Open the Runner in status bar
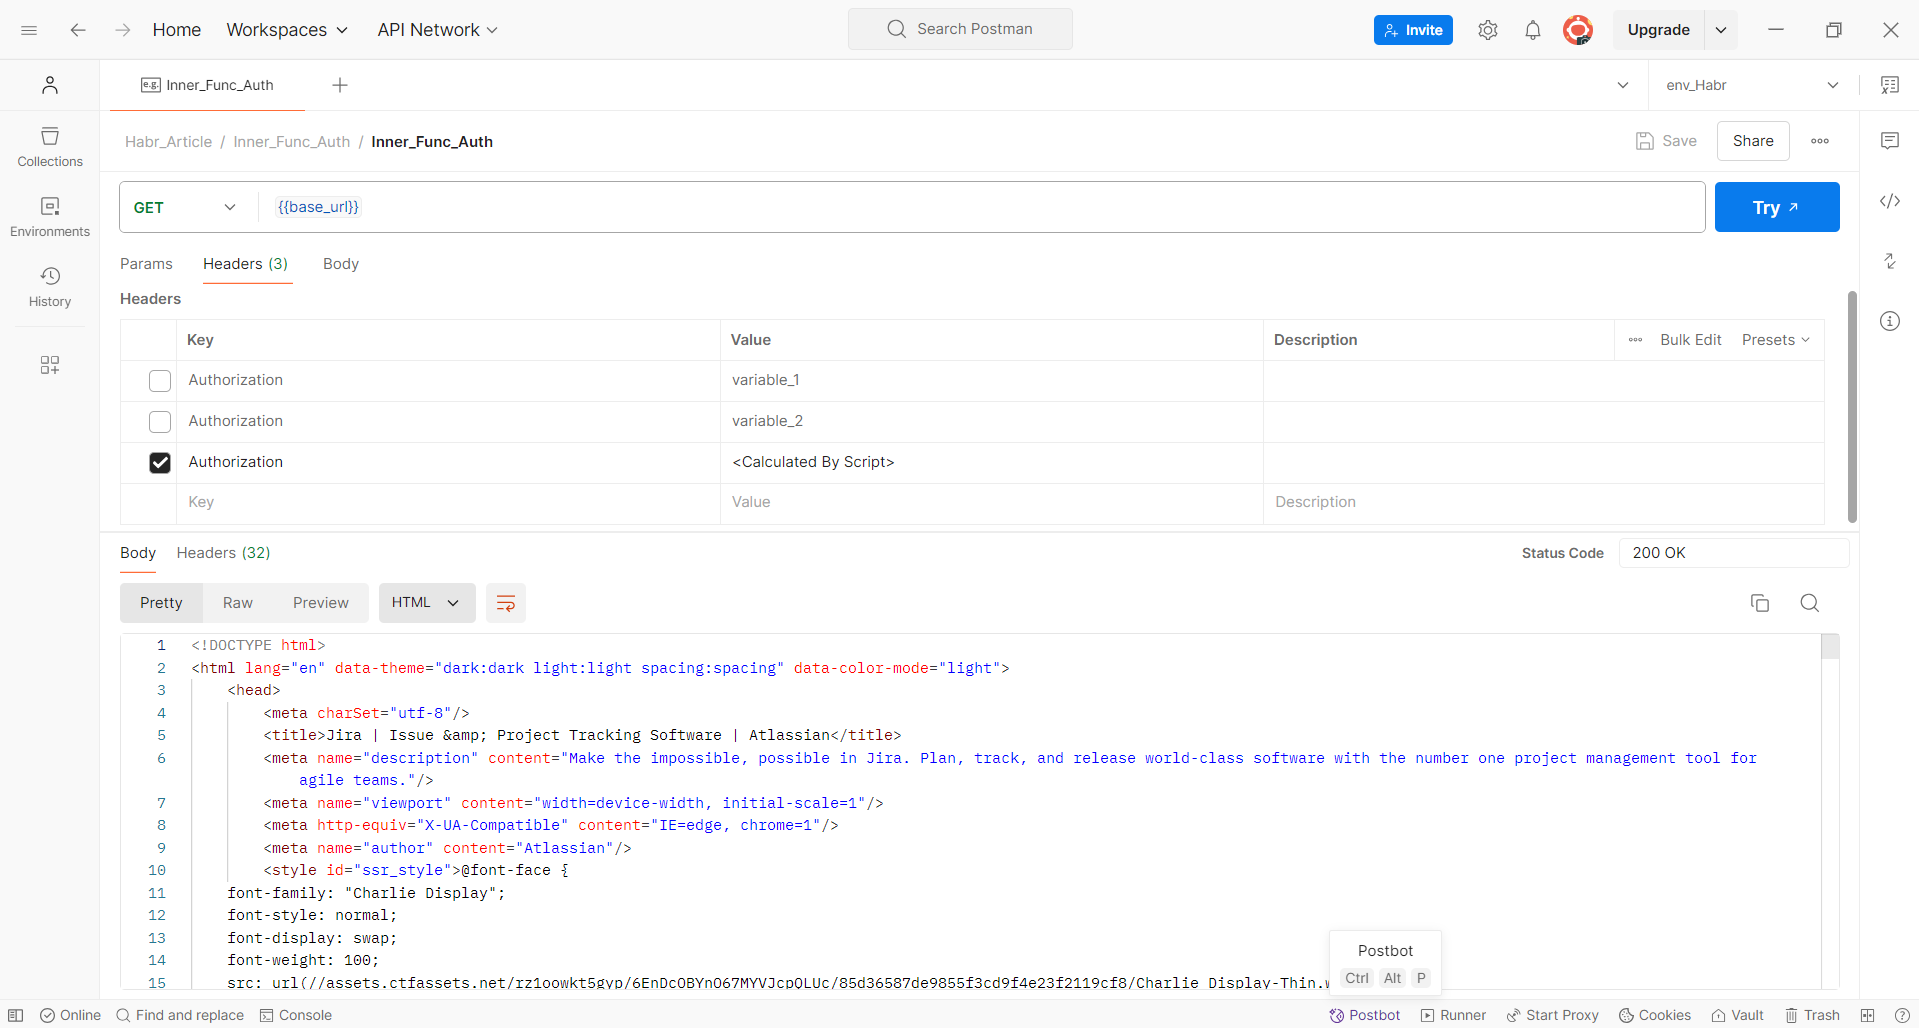This screenshot has width=1919, height=1028. click(x=1453, y=1015)
